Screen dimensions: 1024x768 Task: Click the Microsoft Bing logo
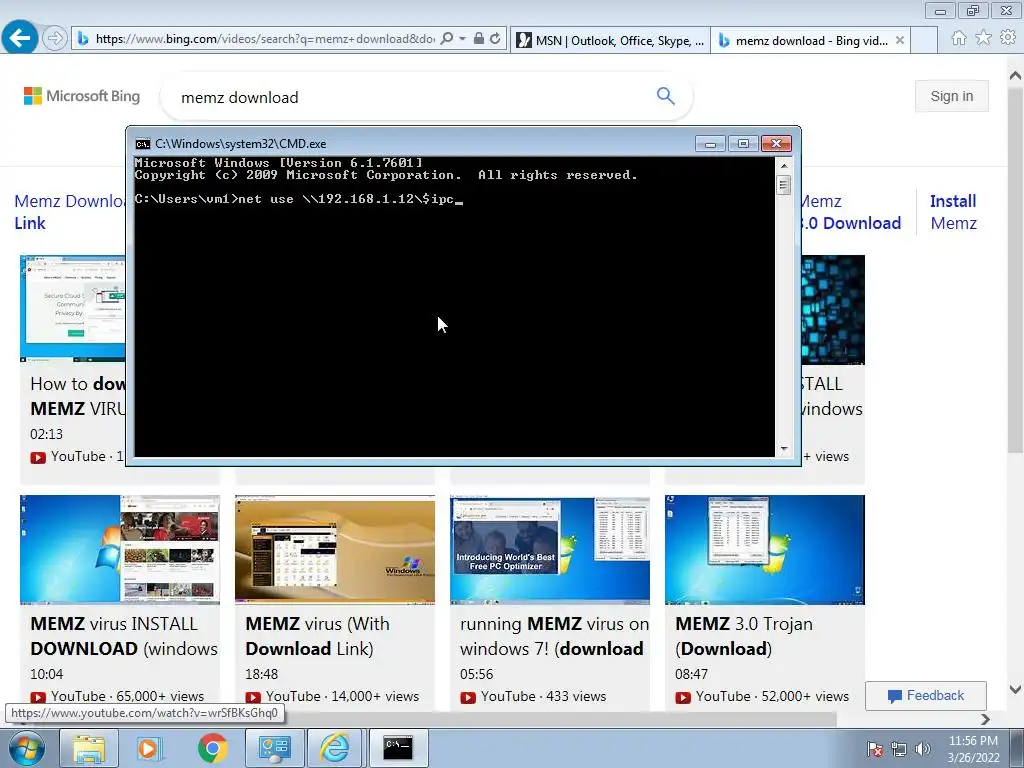pyautogui.click(x=82, y=96)
